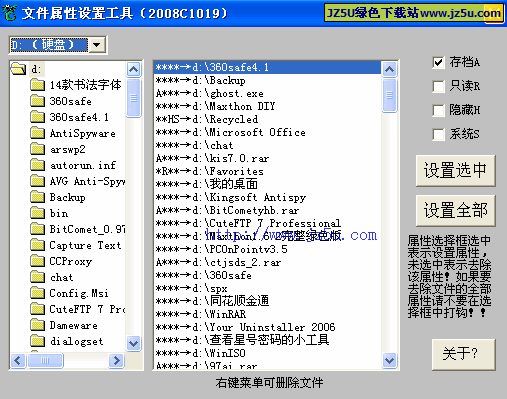The width and height of the screenshot is (507, 399).
Task: Click file list scroll-up arrow
Action: tap(389, 69)
